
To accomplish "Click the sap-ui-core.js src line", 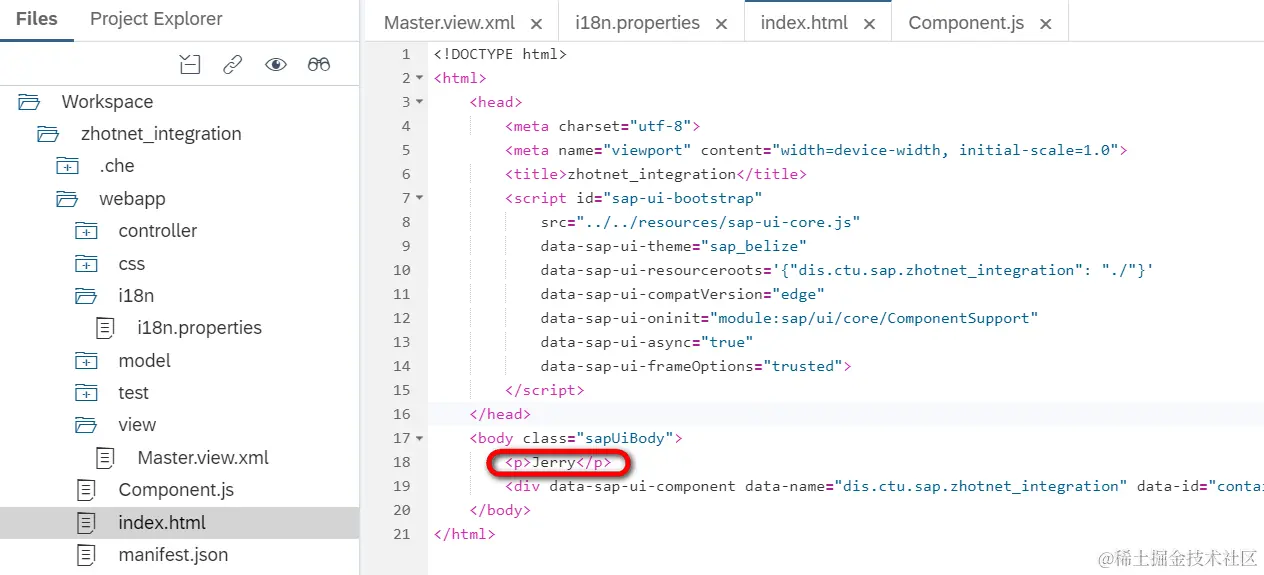I will (x=700, y=222).
